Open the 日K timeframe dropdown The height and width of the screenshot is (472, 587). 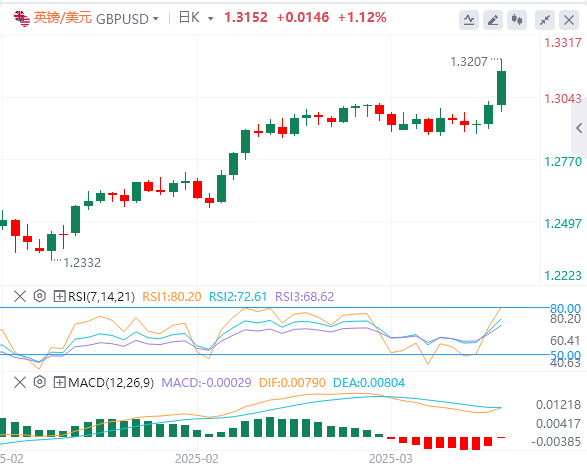coord(196,18)
